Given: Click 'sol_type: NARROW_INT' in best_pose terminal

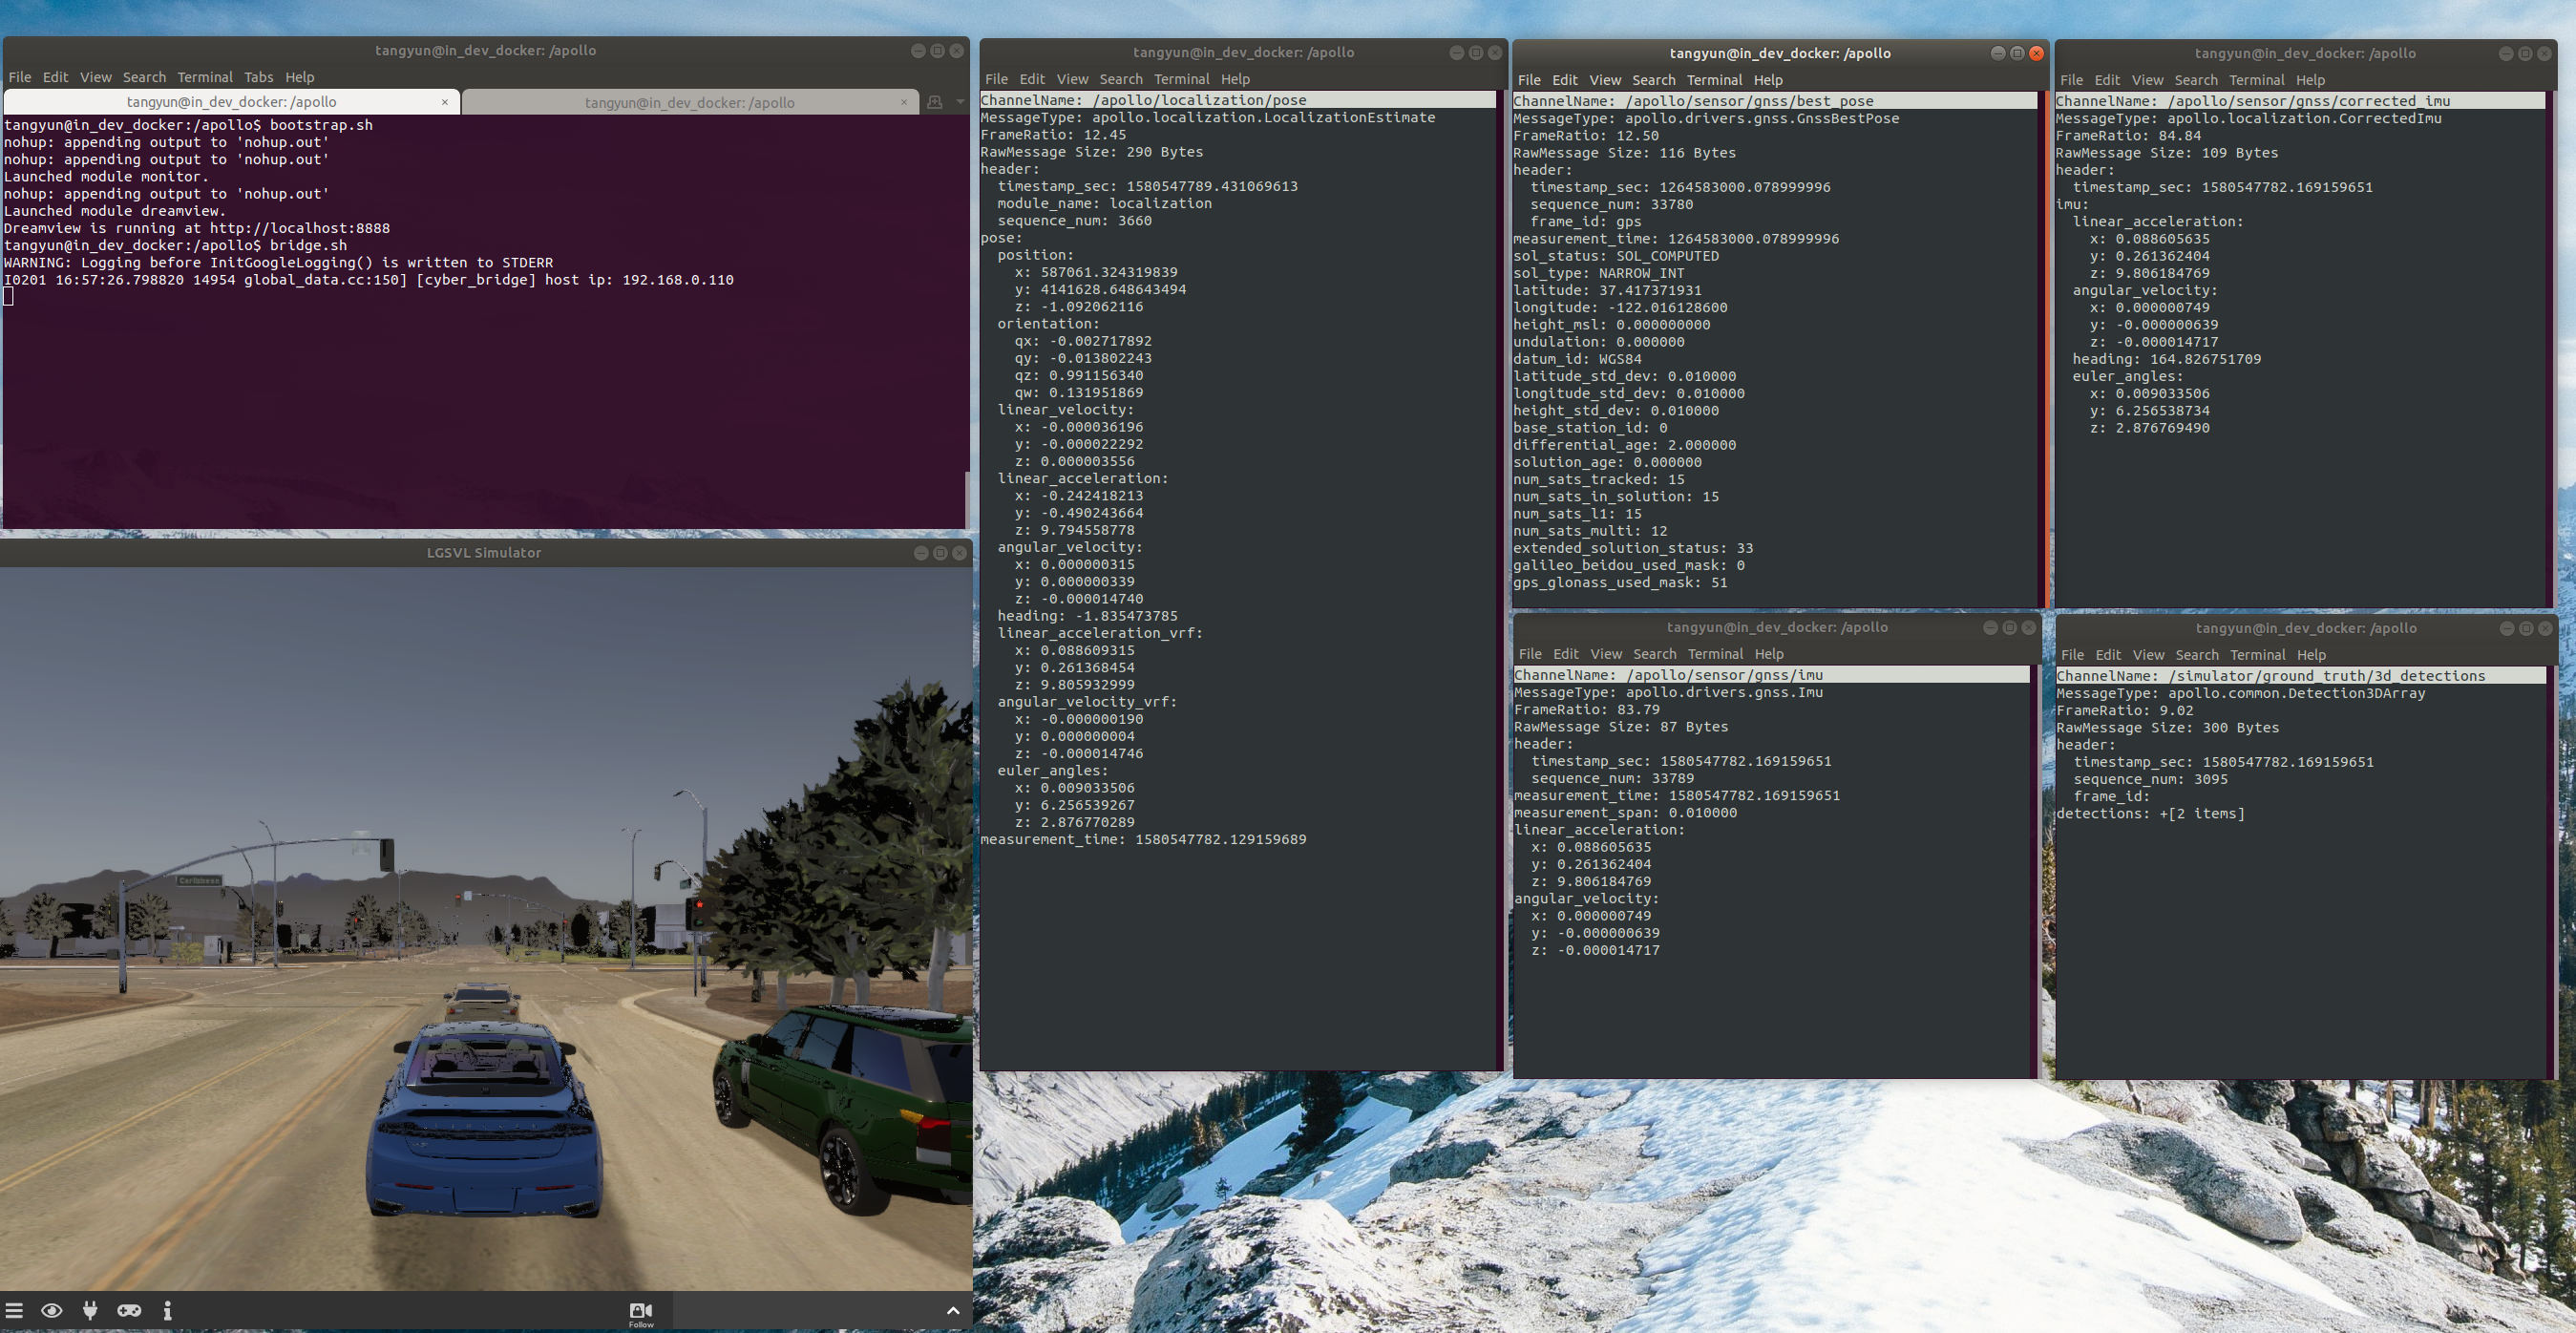Looking at the screenshot, I should [x=1599, y=273].
